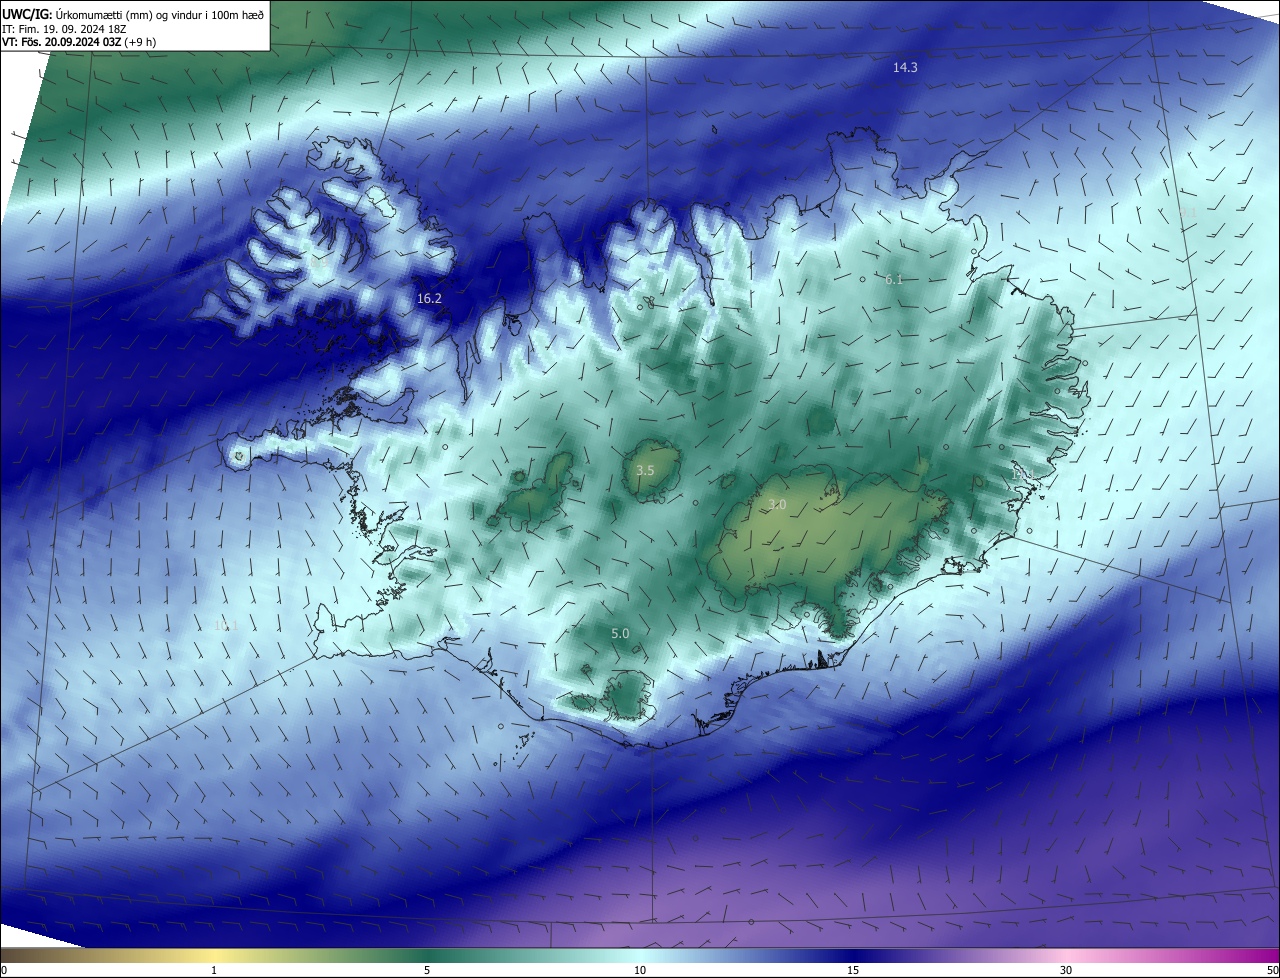Click the 30 tick on the color scale

[x=1066, y=970]
